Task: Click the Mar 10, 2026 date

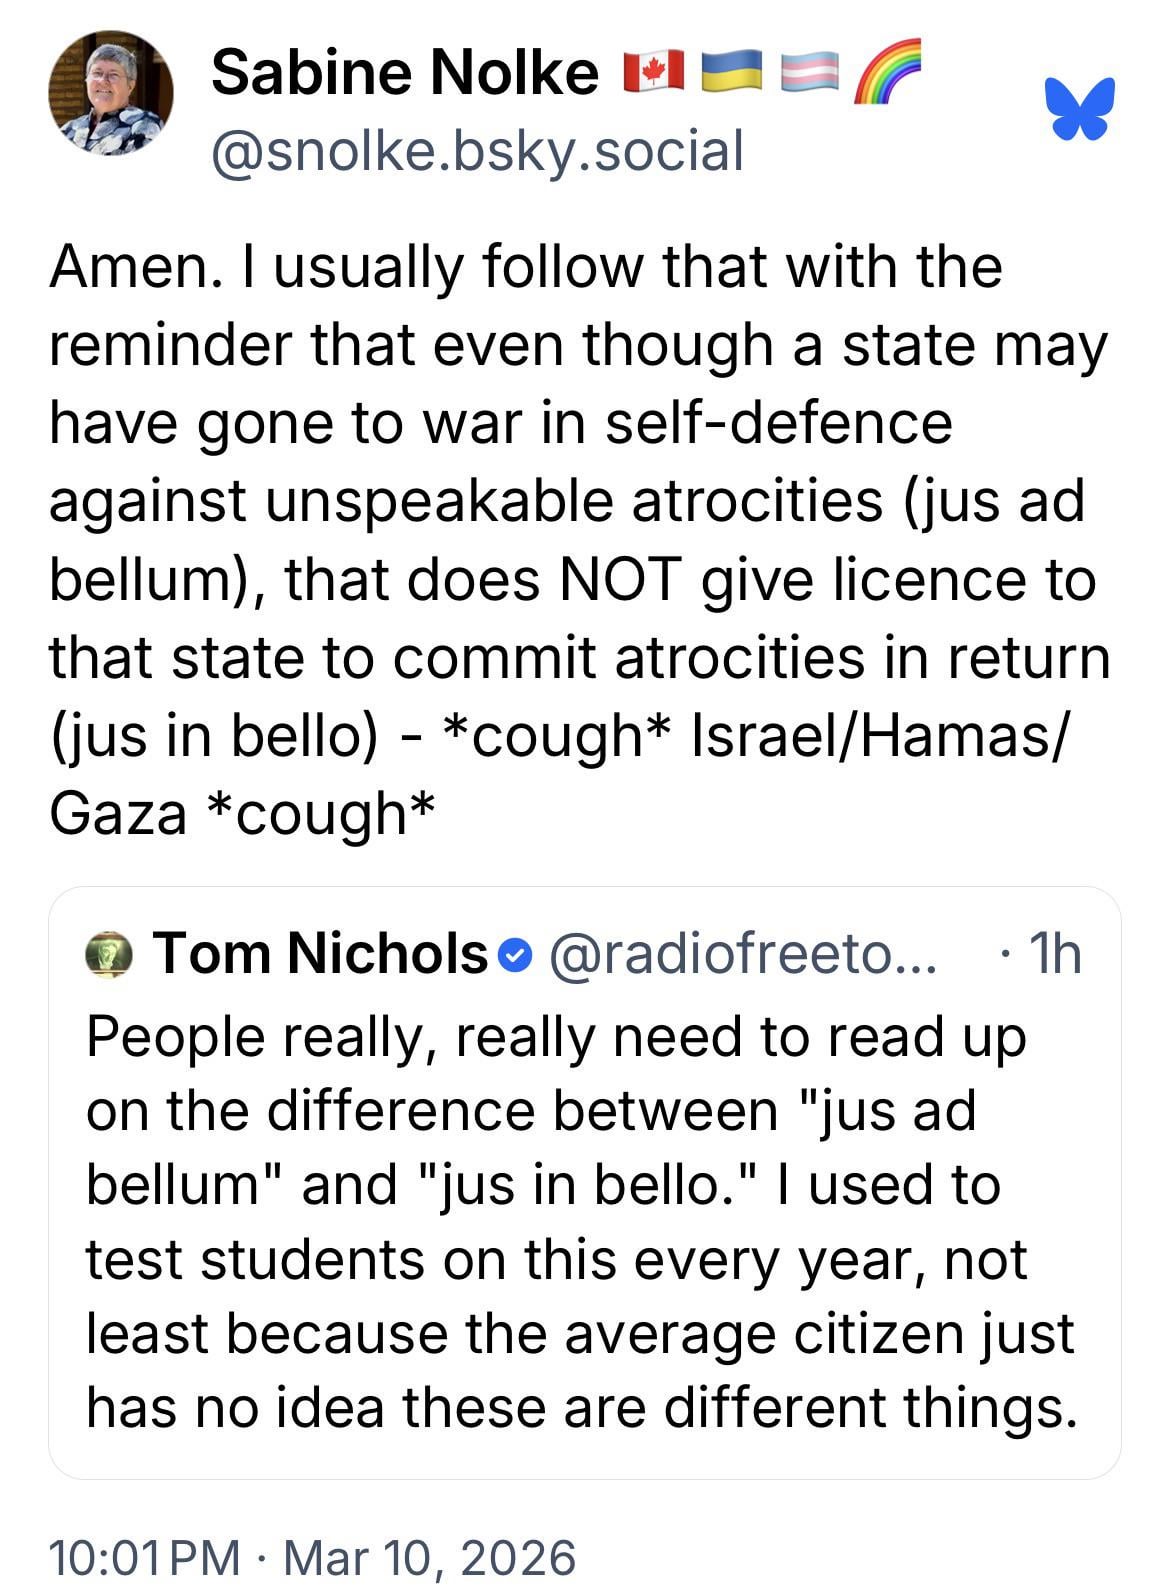Action: [430, 1558]
